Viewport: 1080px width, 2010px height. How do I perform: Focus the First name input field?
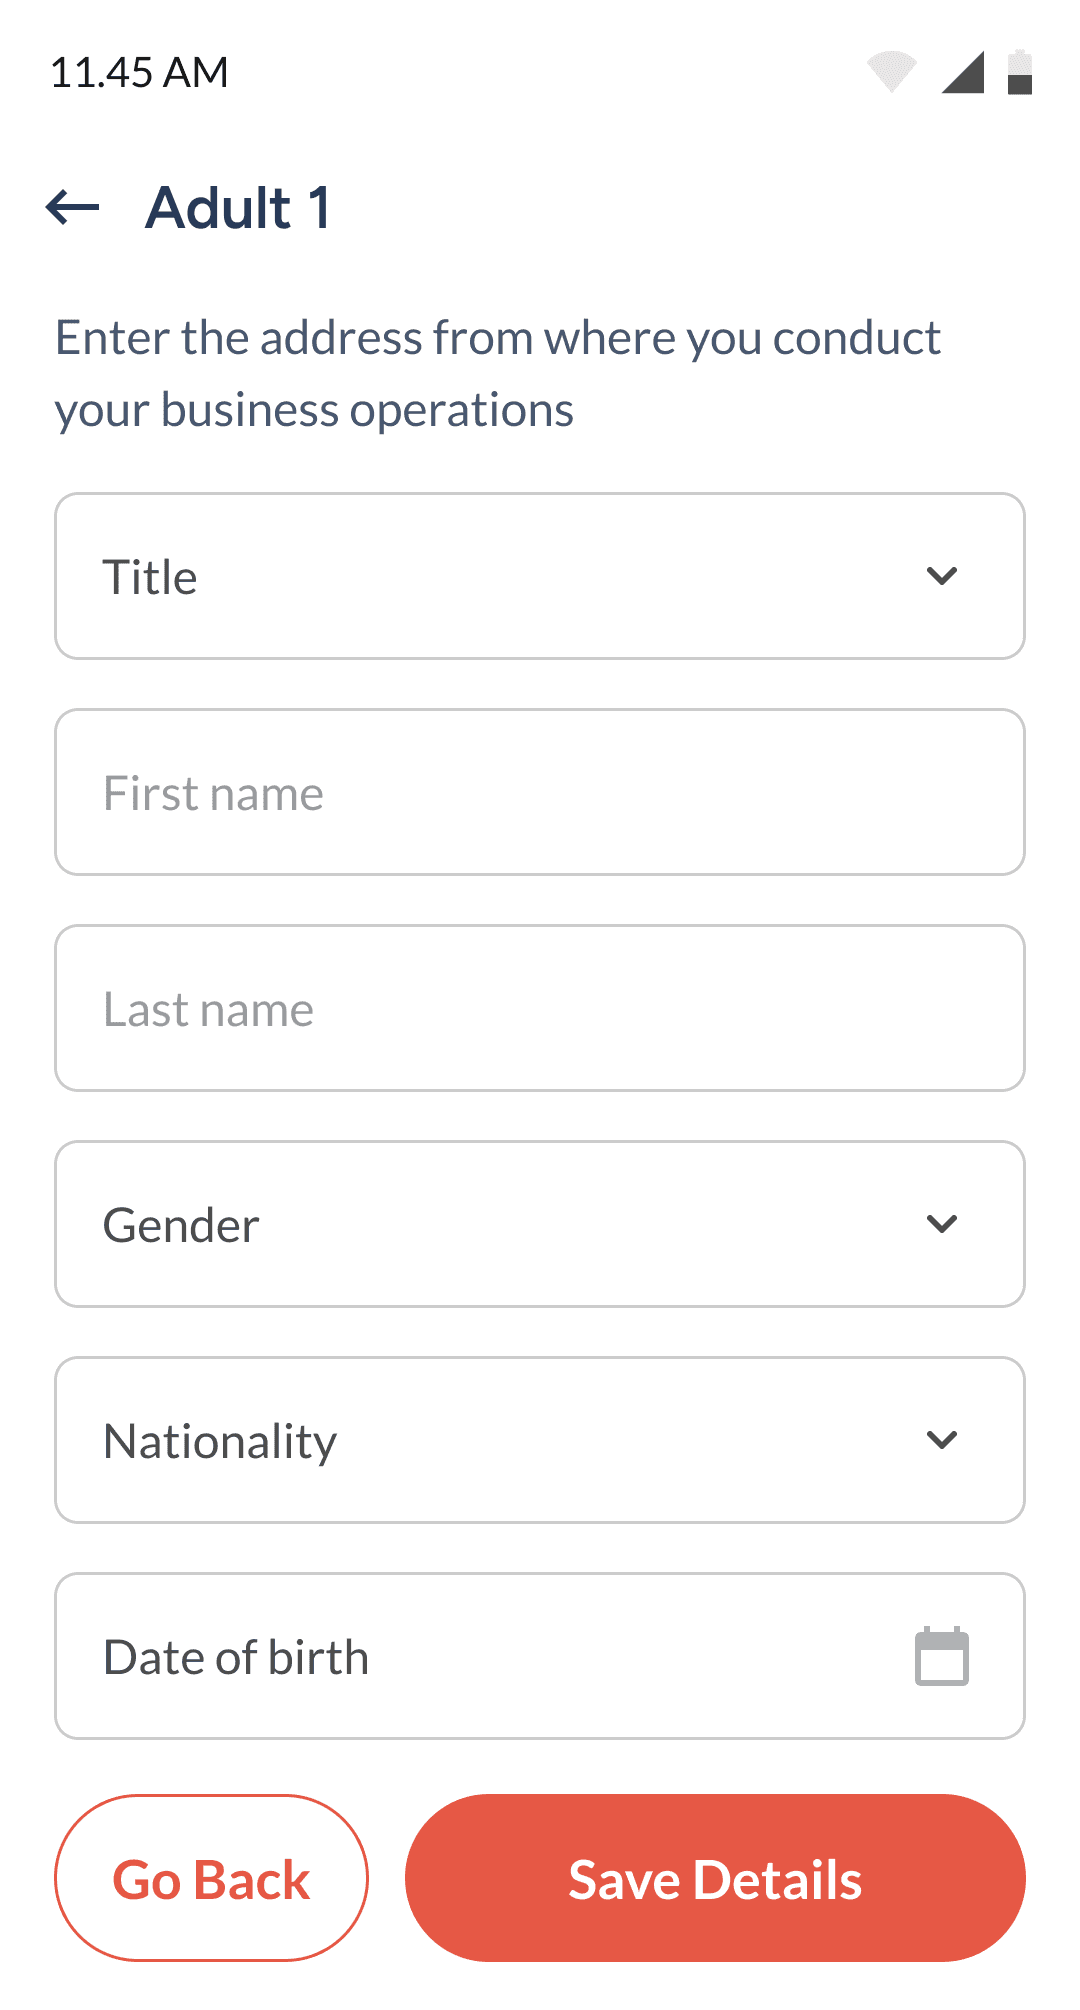tap(540, 792)
